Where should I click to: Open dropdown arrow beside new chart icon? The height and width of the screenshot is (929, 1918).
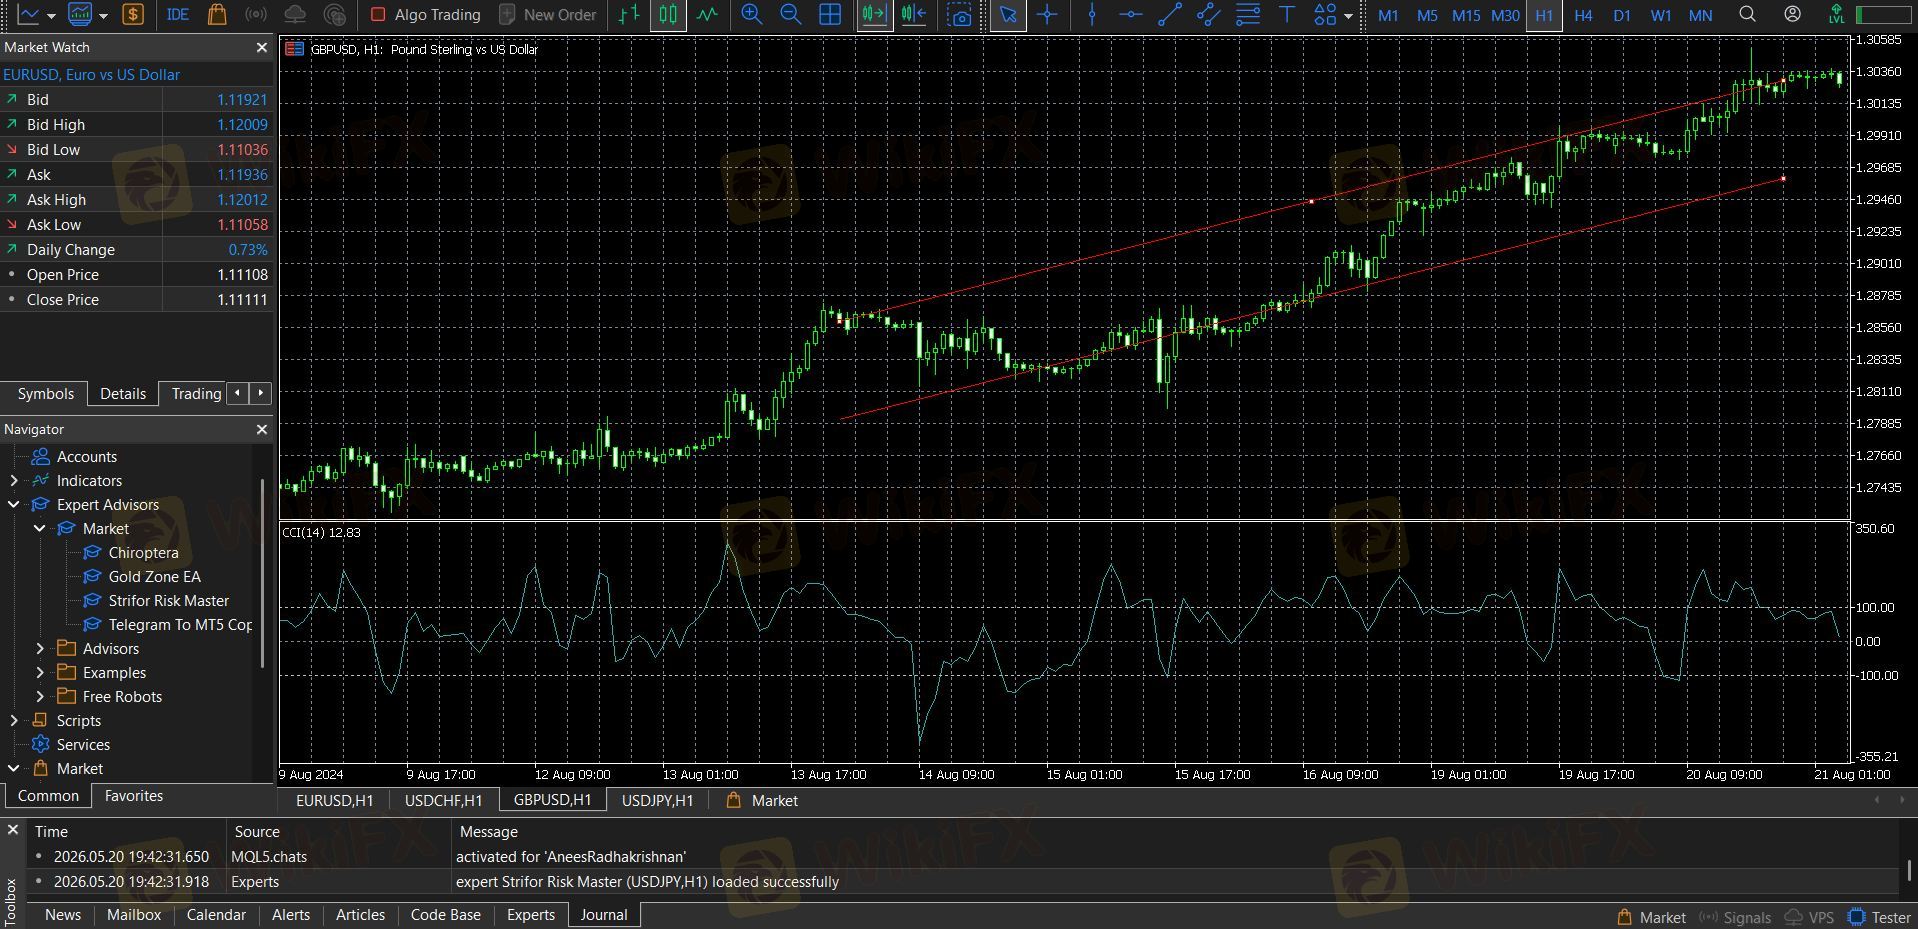click(52, 16)
